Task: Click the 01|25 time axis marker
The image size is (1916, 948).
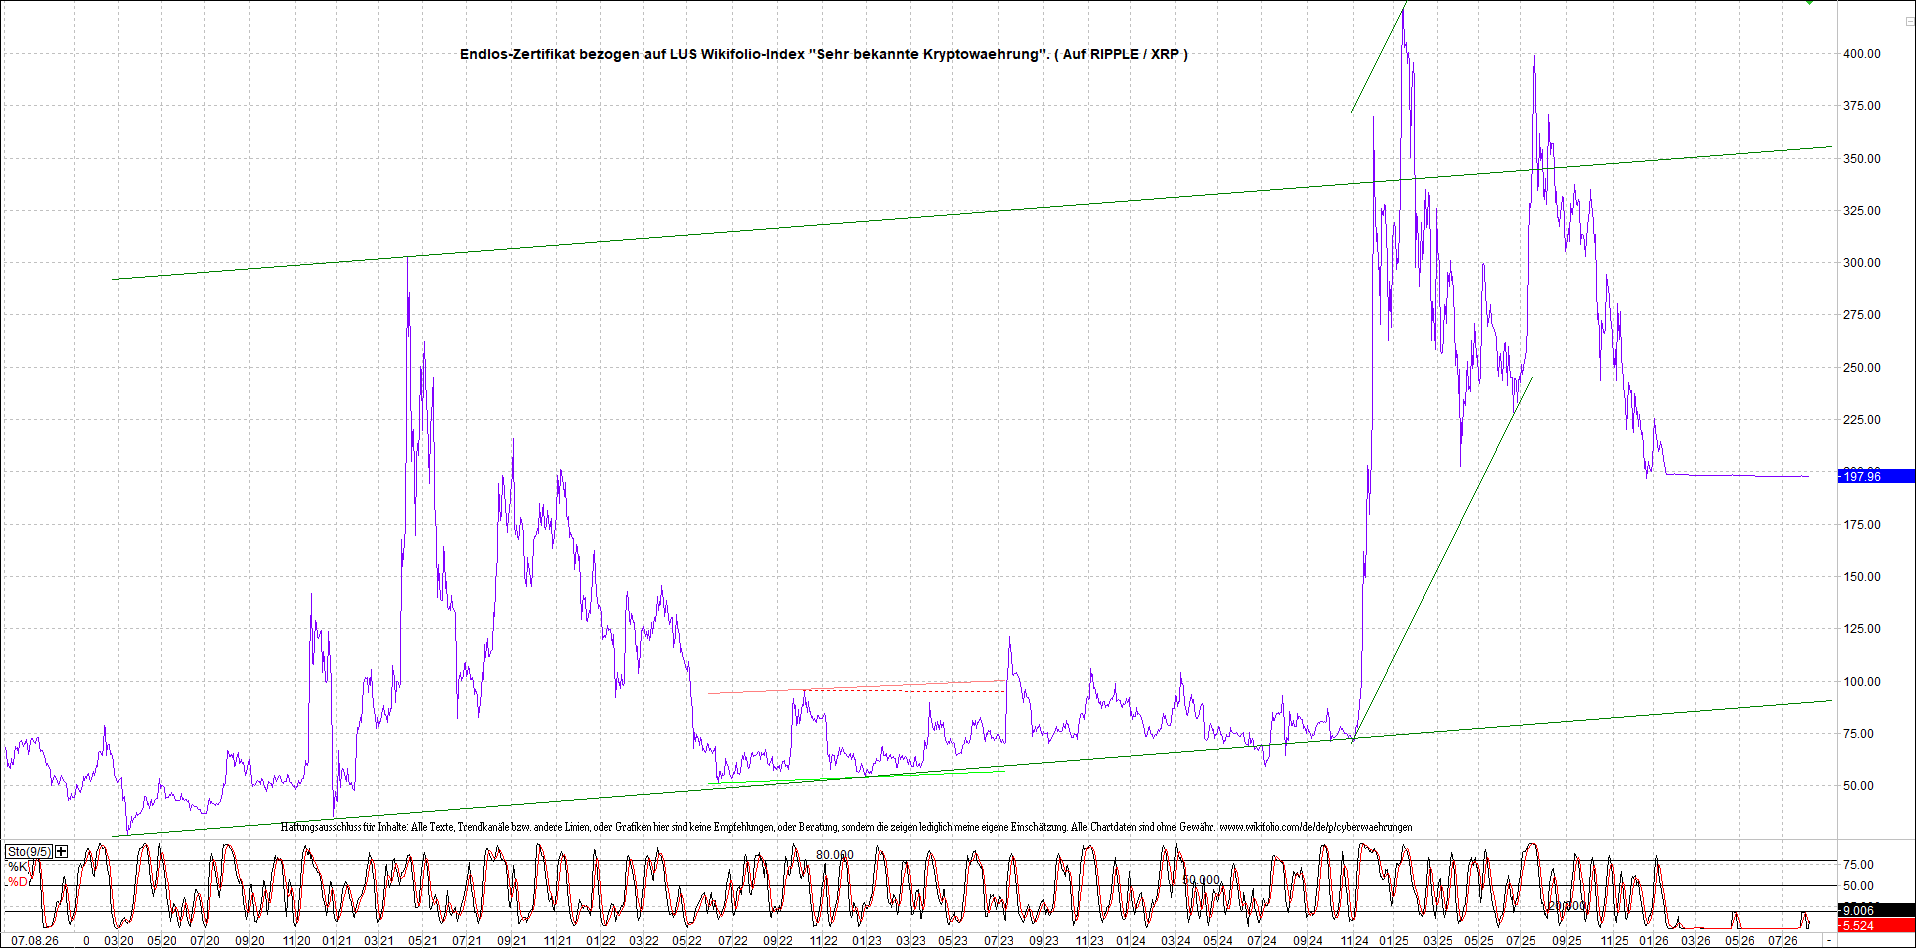Action: [x=1394, y=940]
